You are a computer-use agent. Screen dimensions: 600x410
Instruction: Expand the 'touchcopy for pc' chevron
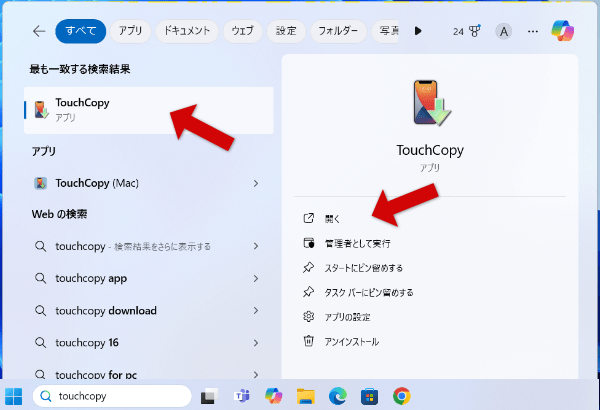pos(256,374)
